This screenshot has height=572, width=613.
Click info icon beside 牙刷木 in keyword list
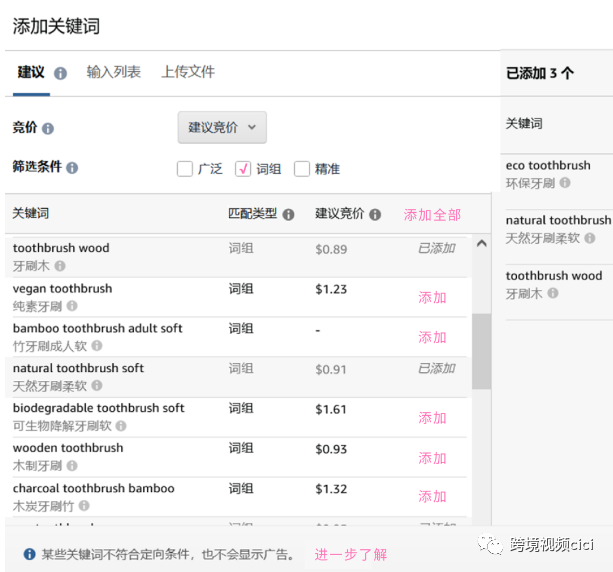click(60, 266)
